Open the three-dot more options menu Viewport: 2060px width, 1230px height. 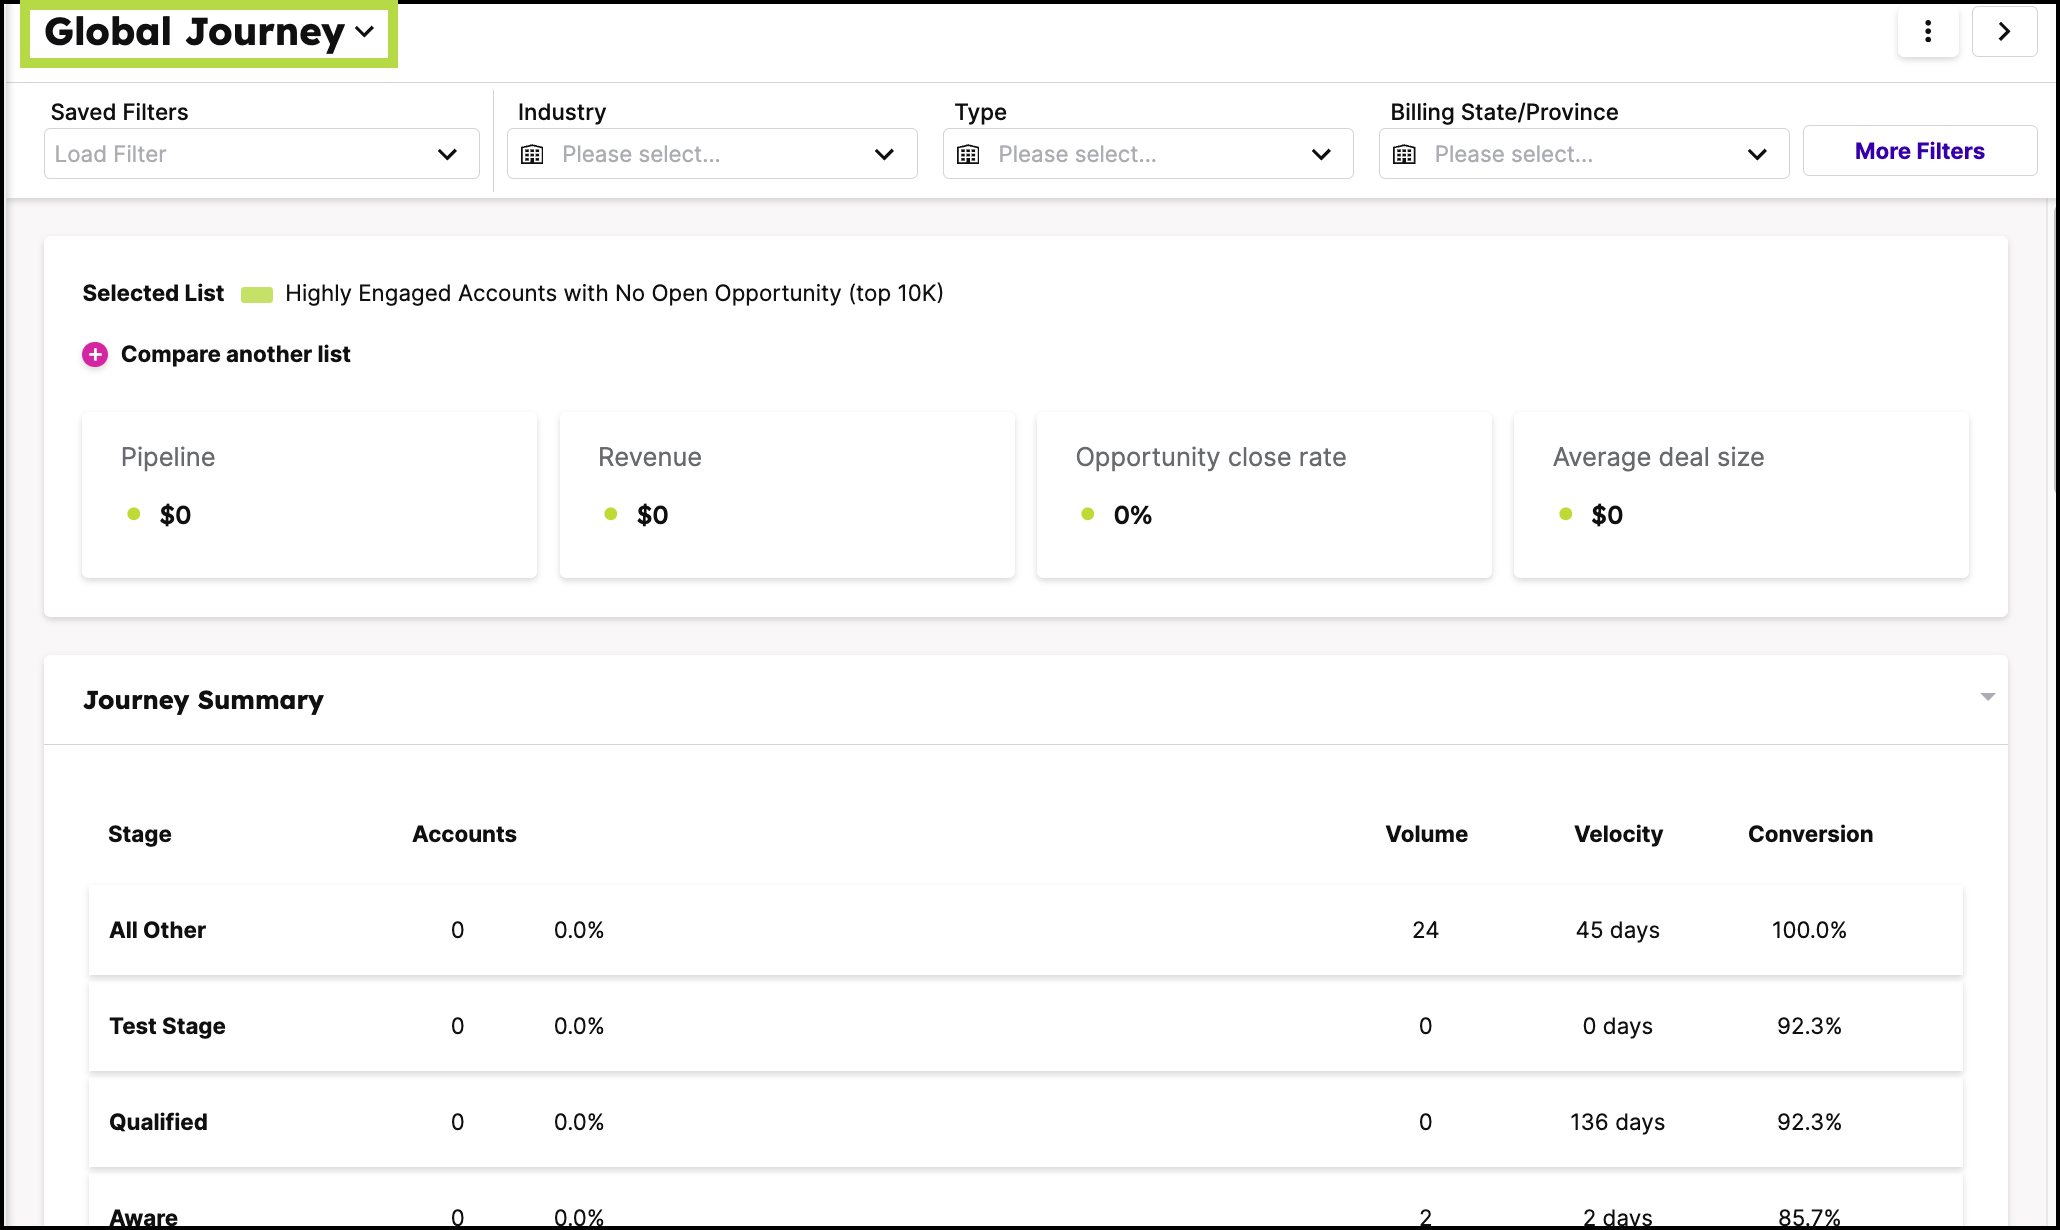[1928, 32]
